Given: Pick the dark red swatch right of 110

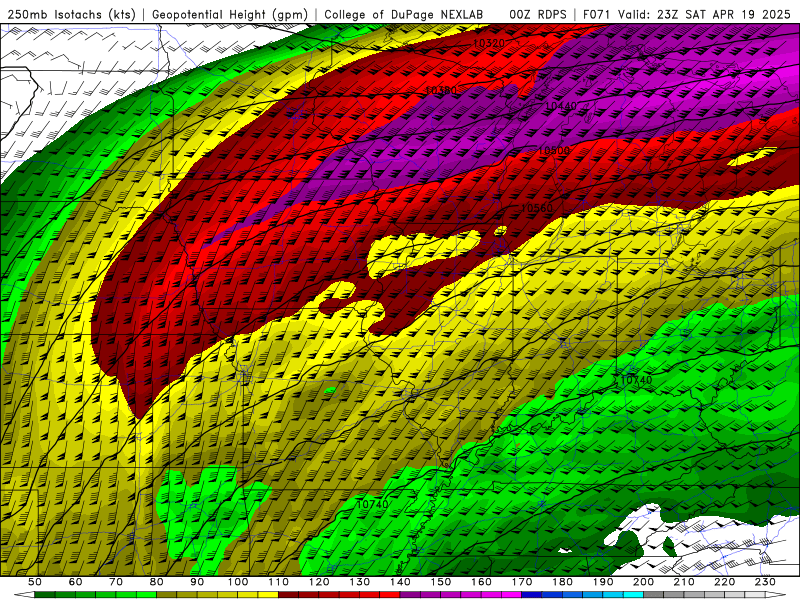Looking at the screenshot, I should click(289, 595).
